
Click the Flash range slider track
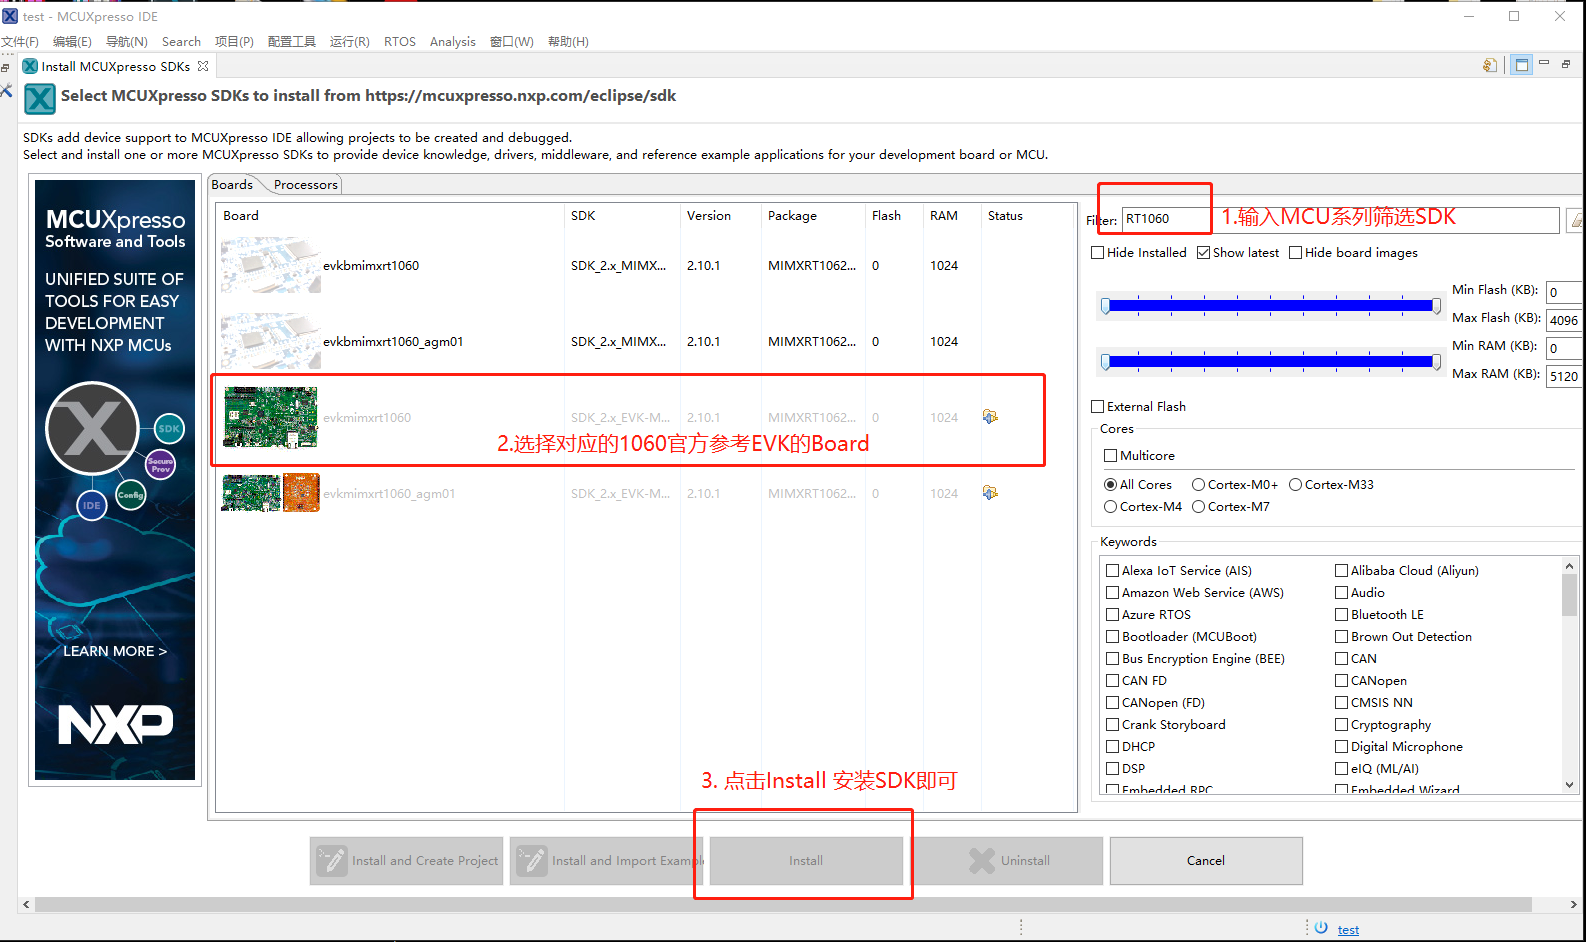1271,306
